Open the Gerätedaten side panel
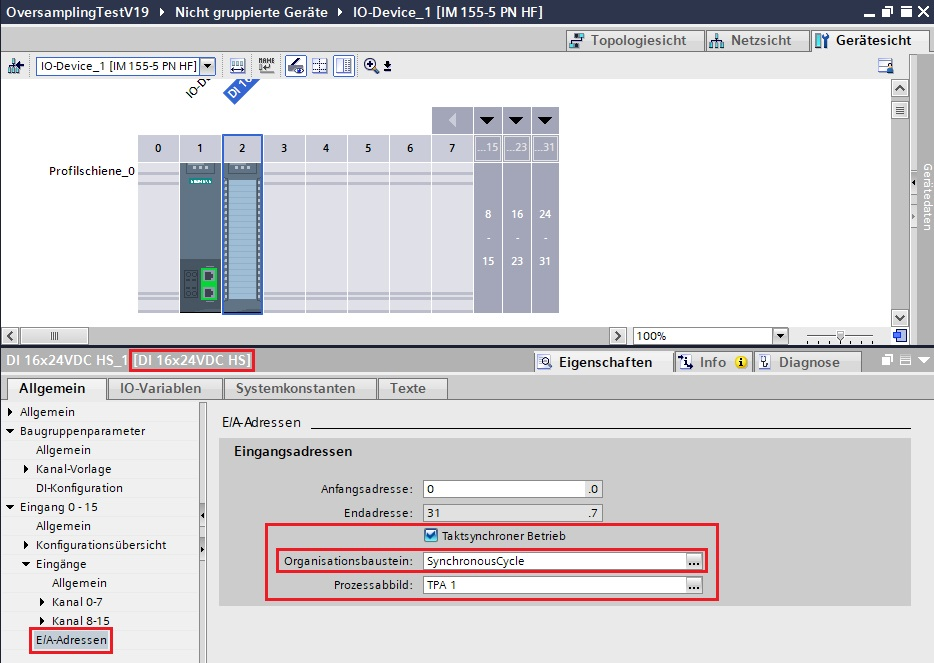The width and height of the screenshot is (934, 663). pyautogui.click(x=927, y=197)
